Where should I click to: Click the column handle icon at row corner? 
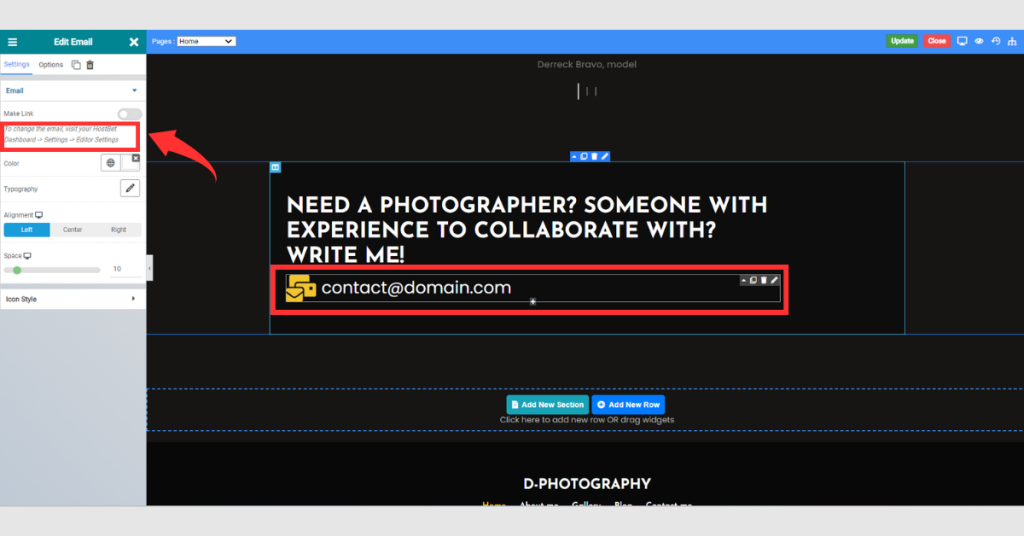(276, 168)
